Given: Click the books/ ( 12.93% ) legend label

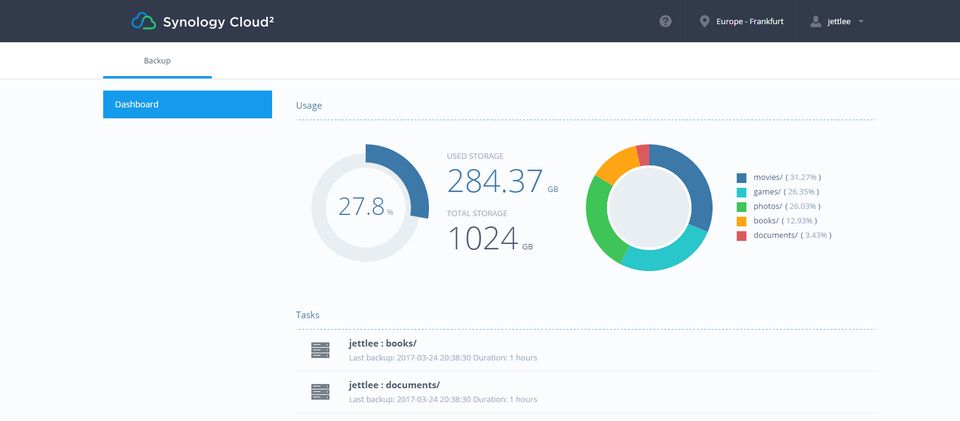Looking at the screenshot, I should pos(785,221).
